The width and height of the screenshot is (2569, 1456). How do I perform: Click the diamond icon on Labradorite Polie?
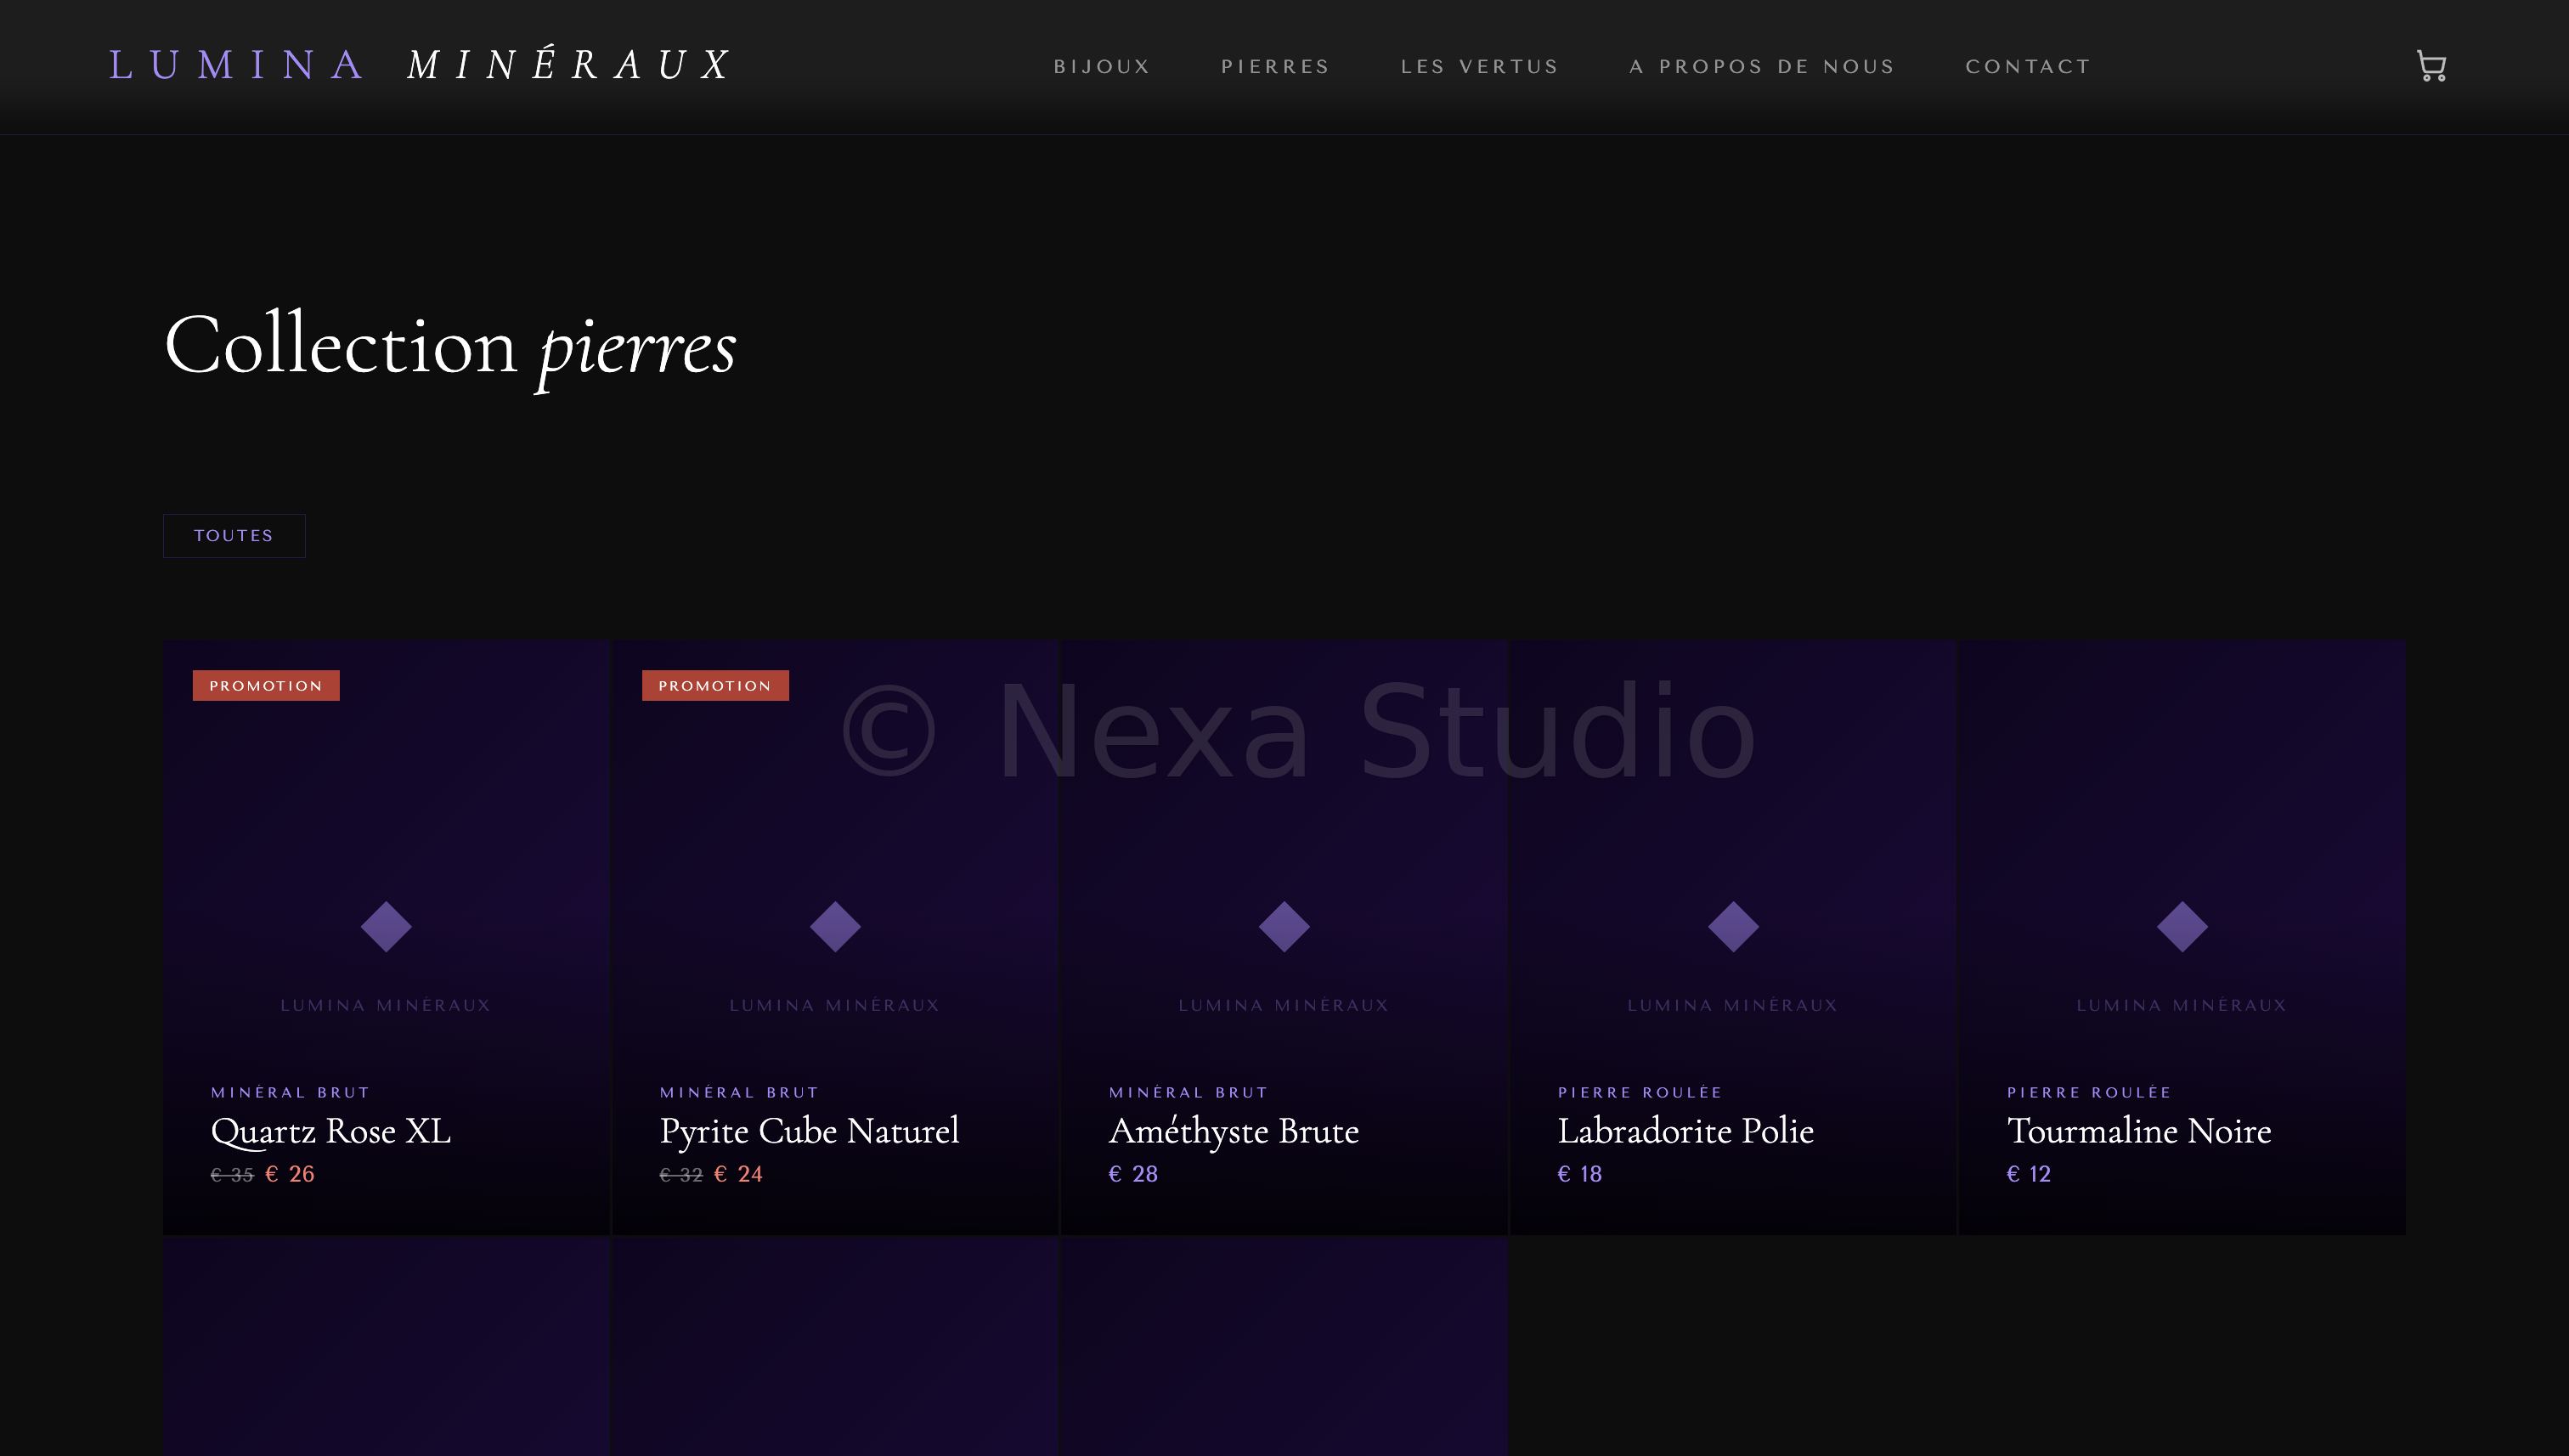coord(1733,926)
